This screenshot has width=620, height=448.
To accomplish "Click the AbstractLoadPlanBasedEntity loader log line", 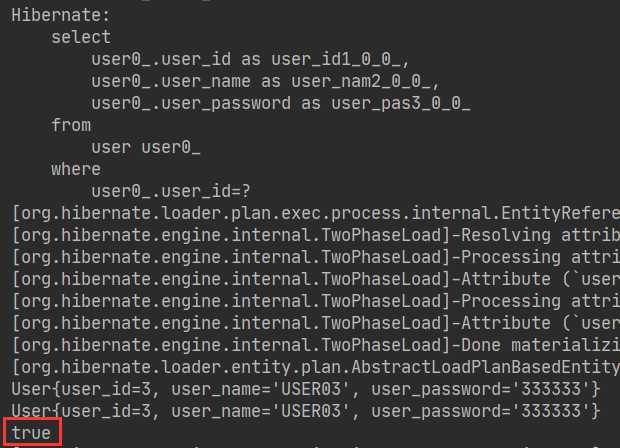I will [316, 368].
